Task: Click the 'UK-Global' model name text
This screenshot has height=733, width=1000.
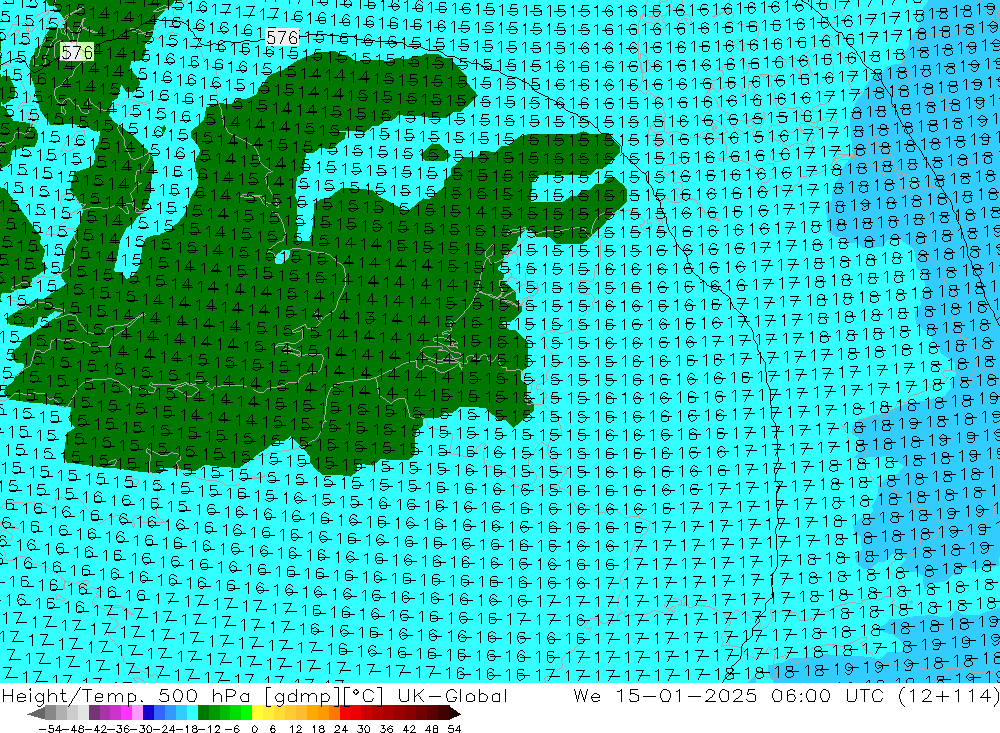Action: coord(452,696)
